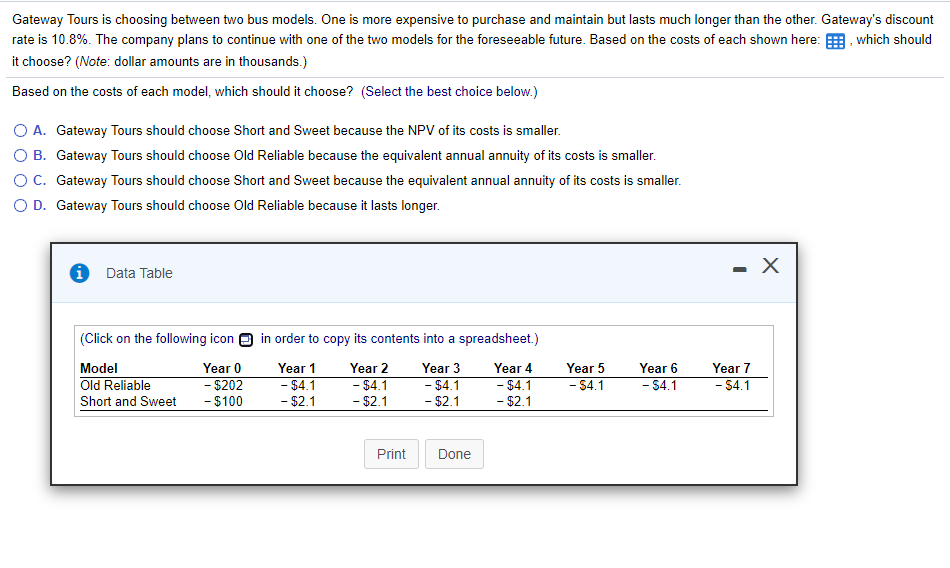
Task: Click the -$100 cell
Action: 223,401
